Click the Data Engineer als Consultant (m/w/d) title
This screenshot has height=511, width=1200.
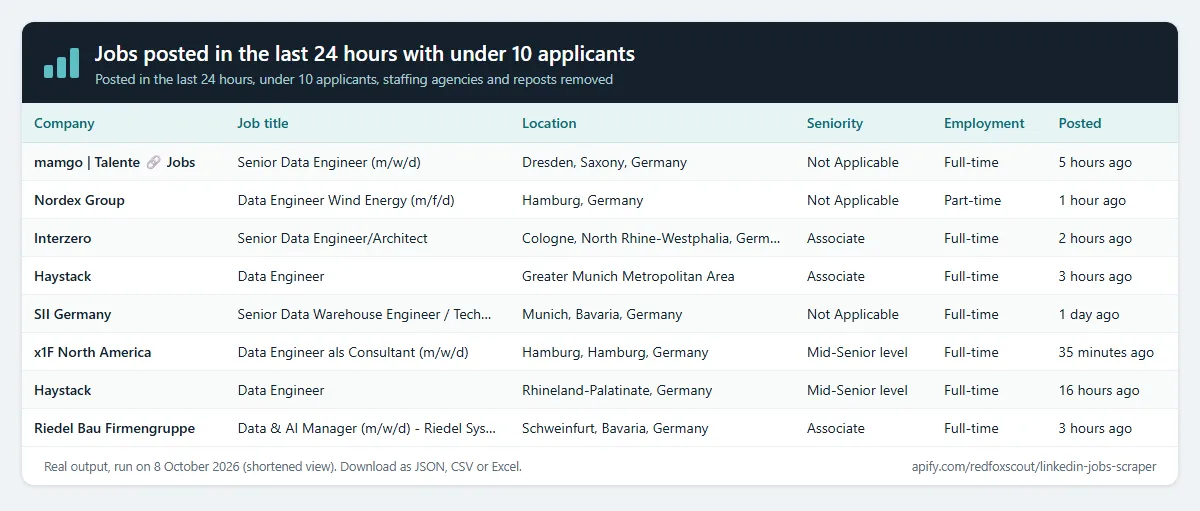tap(353, 352)
